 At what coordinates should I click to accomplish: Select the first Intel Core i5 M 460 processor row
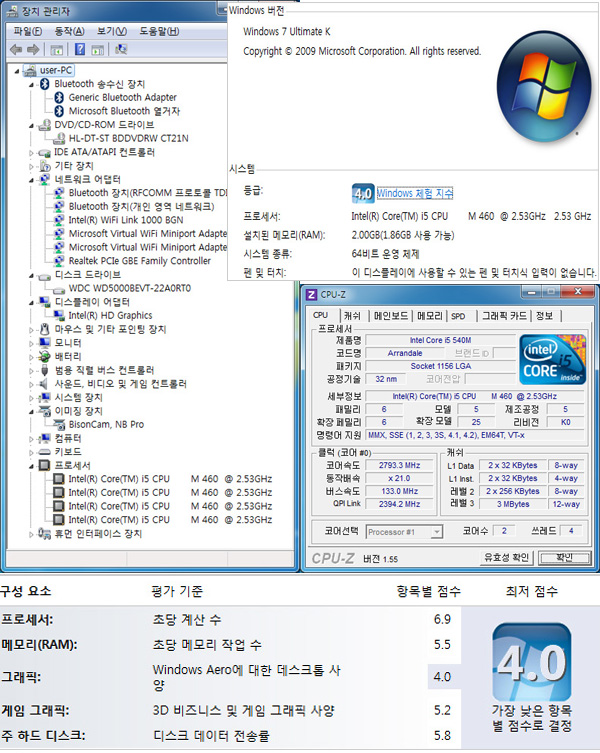[170, 479]
